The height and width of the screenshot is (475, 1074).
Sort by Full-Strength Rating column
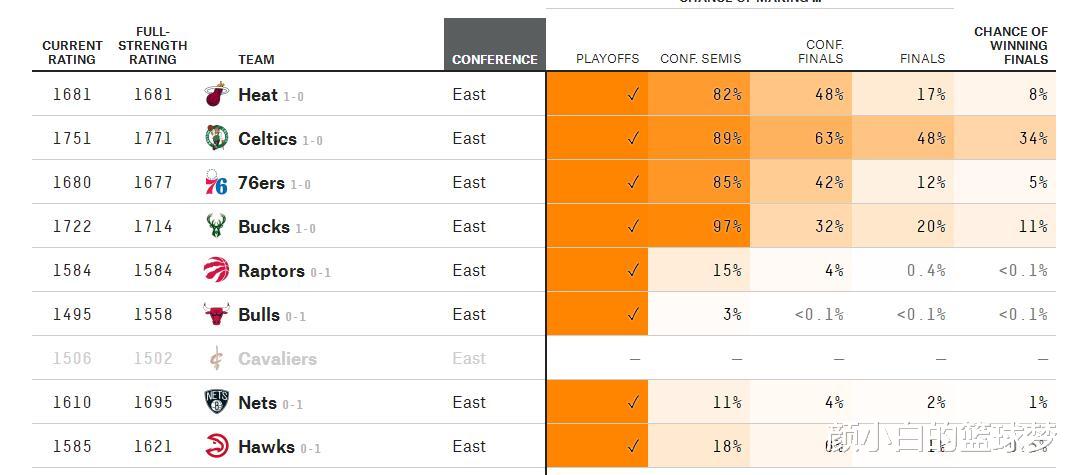coord(153,45)
